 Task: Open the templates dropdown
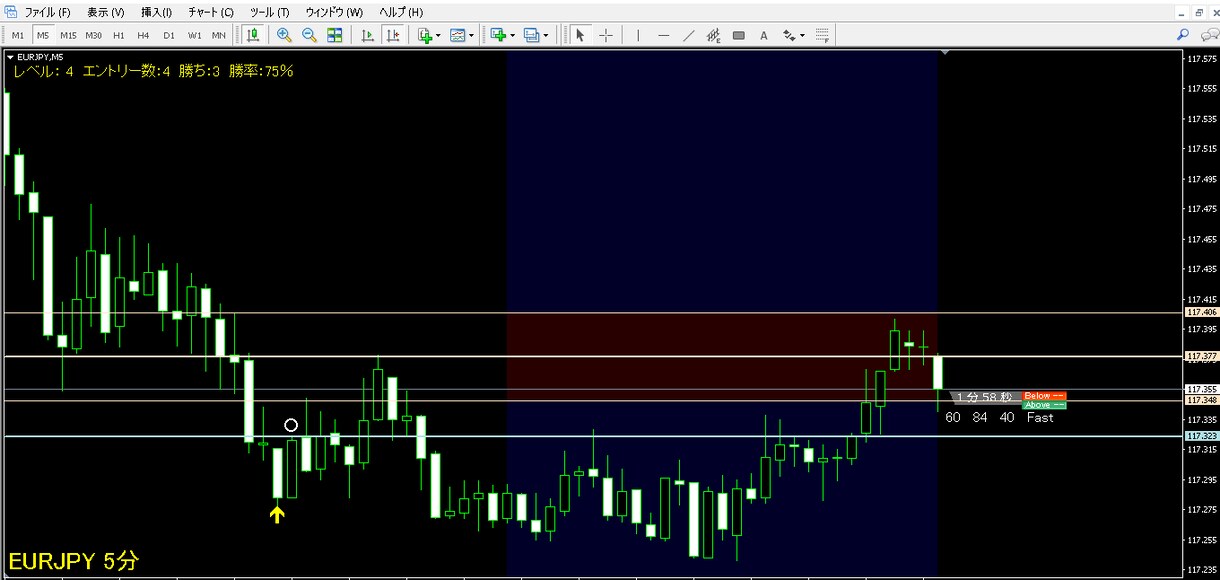[x=462, y=35]
